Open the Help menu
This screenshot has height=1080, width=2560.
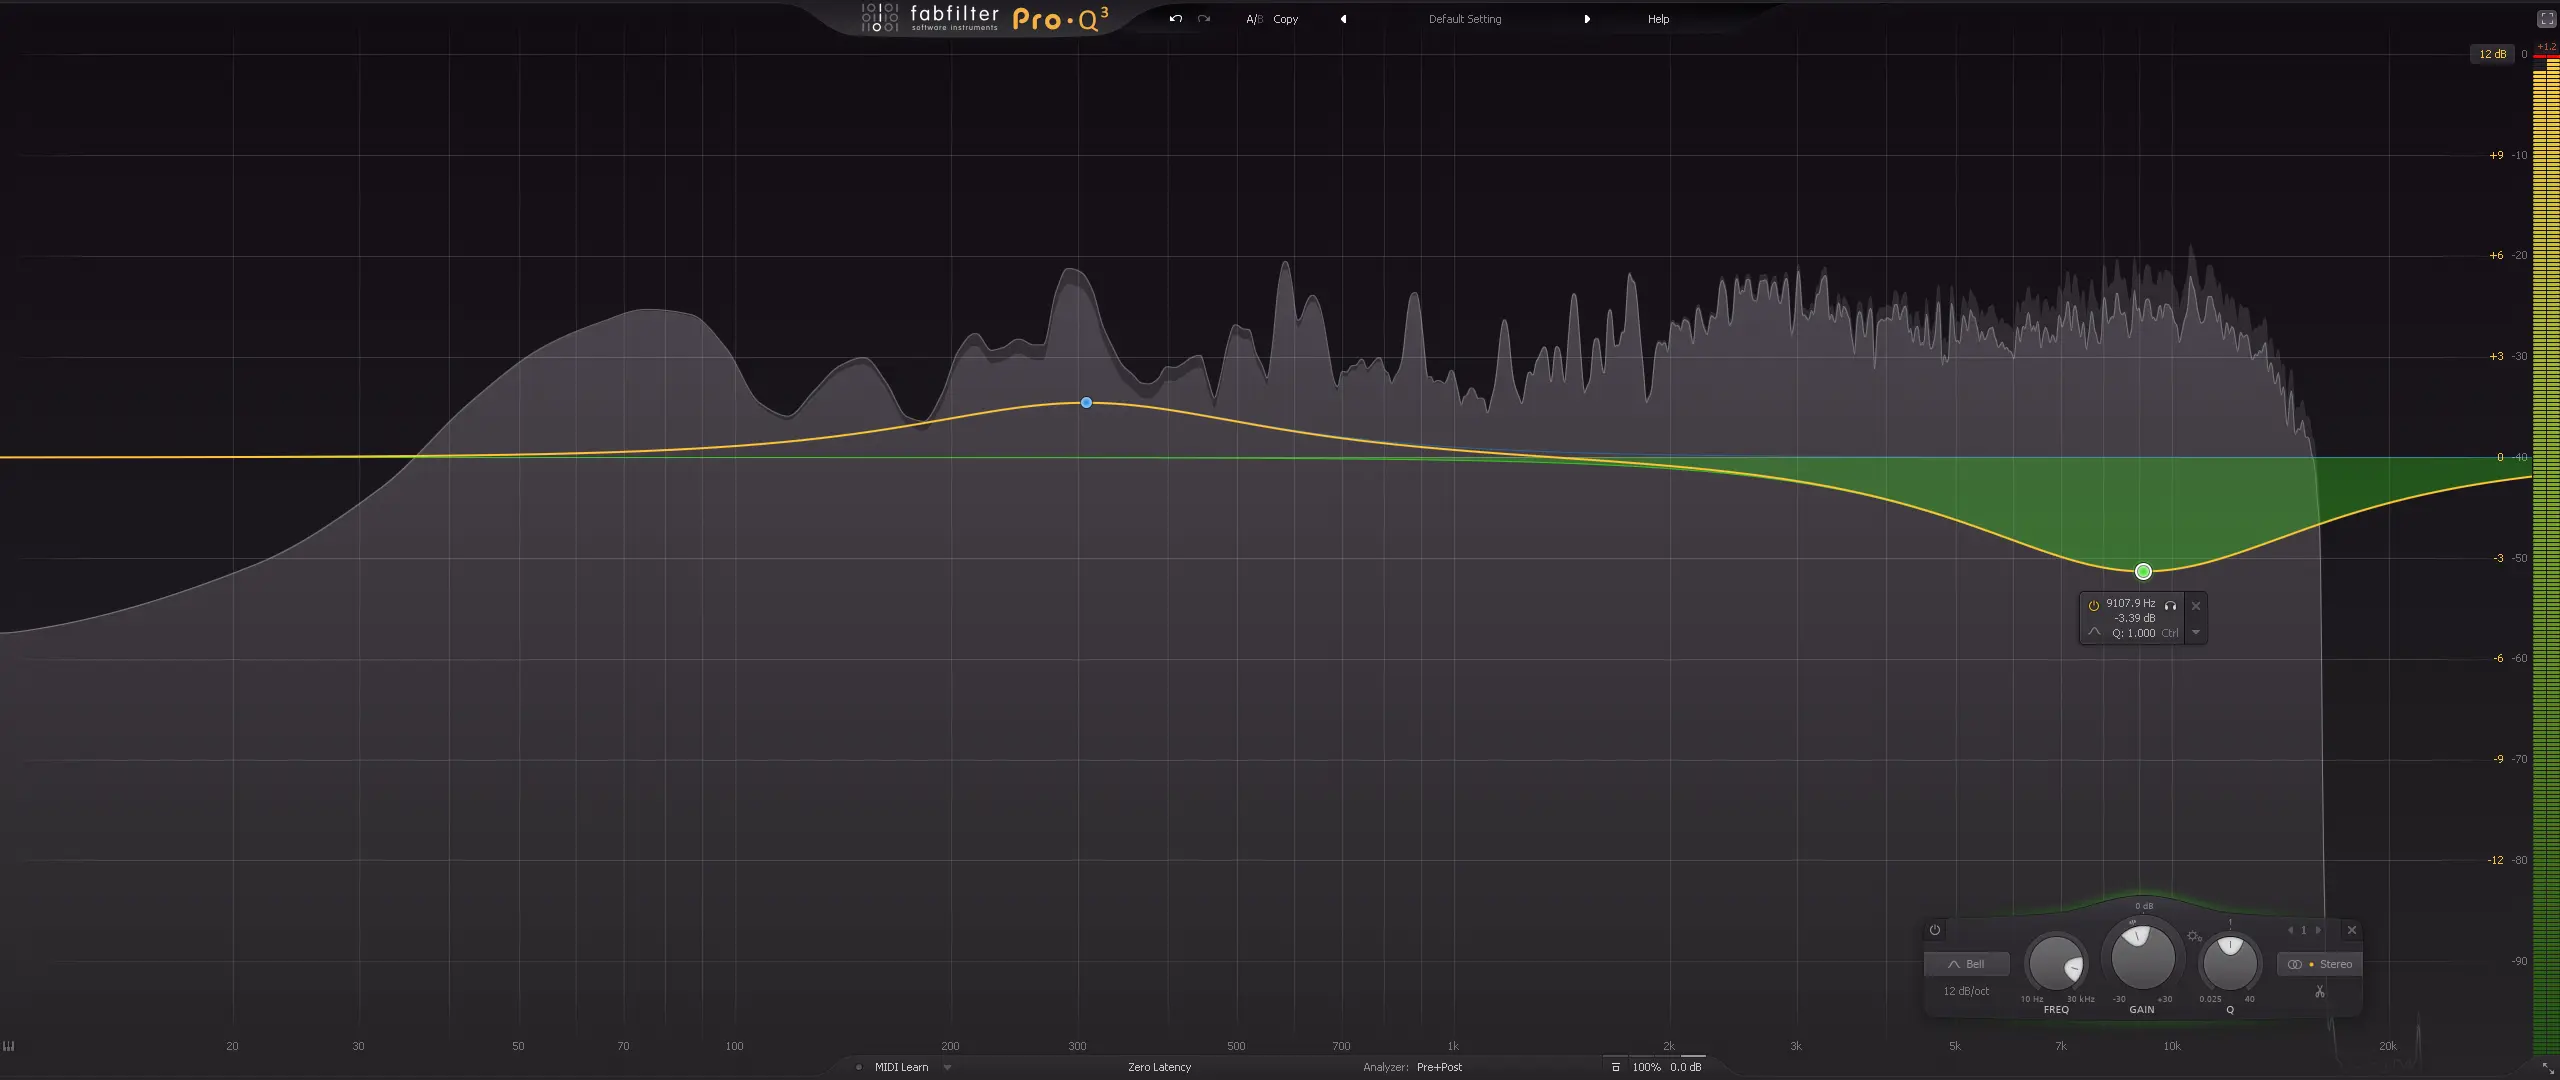coord(1658,19)
